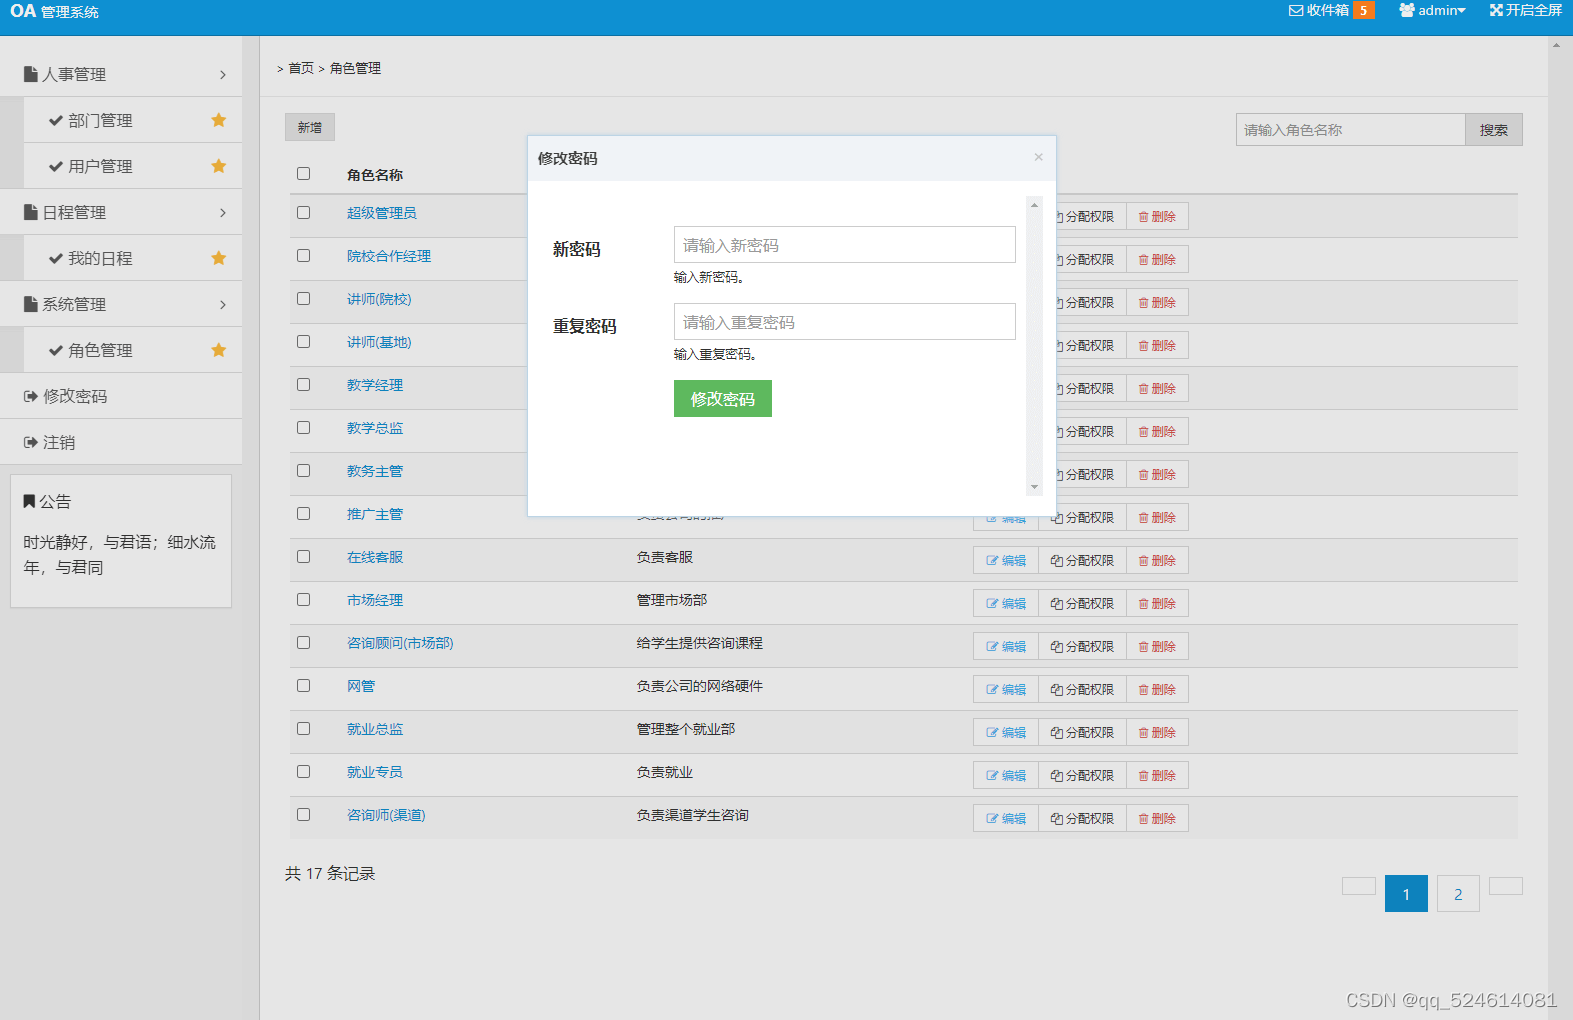Screen dimensions: 1573x1020
Task: Click the document icon beside 日程管理
Action: (x=31, y=212)
